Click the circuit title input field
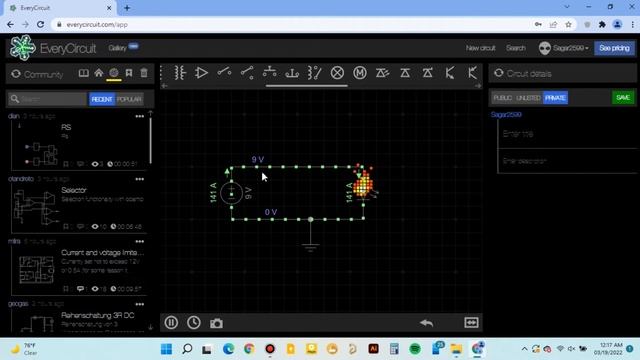 [567, 134]
